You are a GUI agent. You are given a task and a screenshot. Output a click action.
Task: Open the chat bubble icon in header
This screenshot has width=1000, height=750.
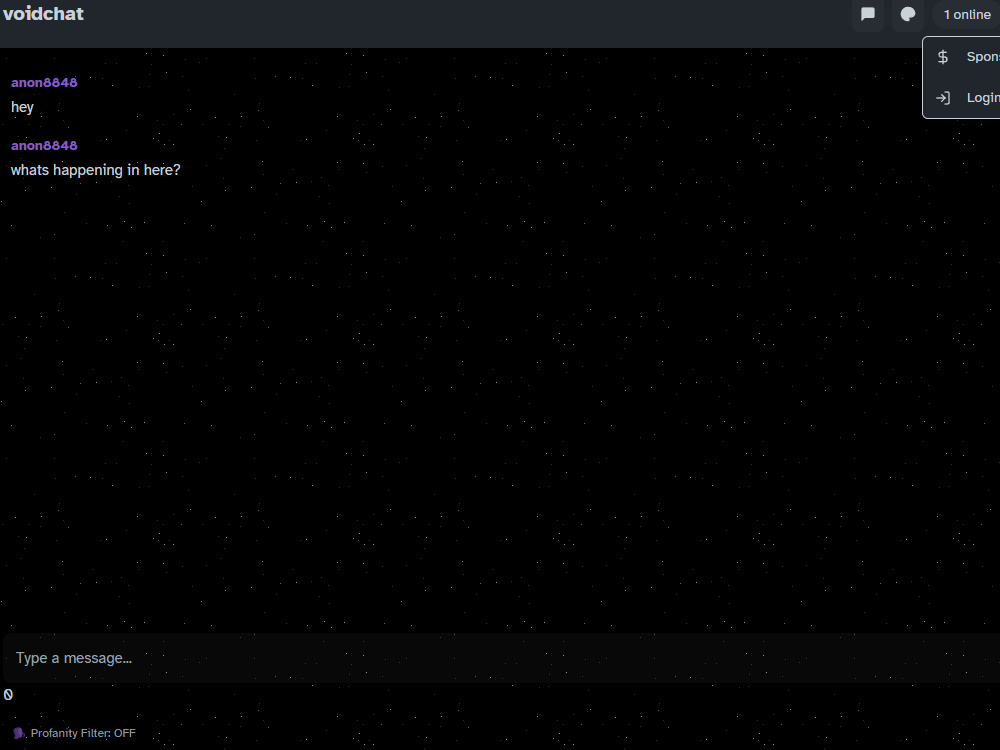pyautogui.click(x=867, y=15)
